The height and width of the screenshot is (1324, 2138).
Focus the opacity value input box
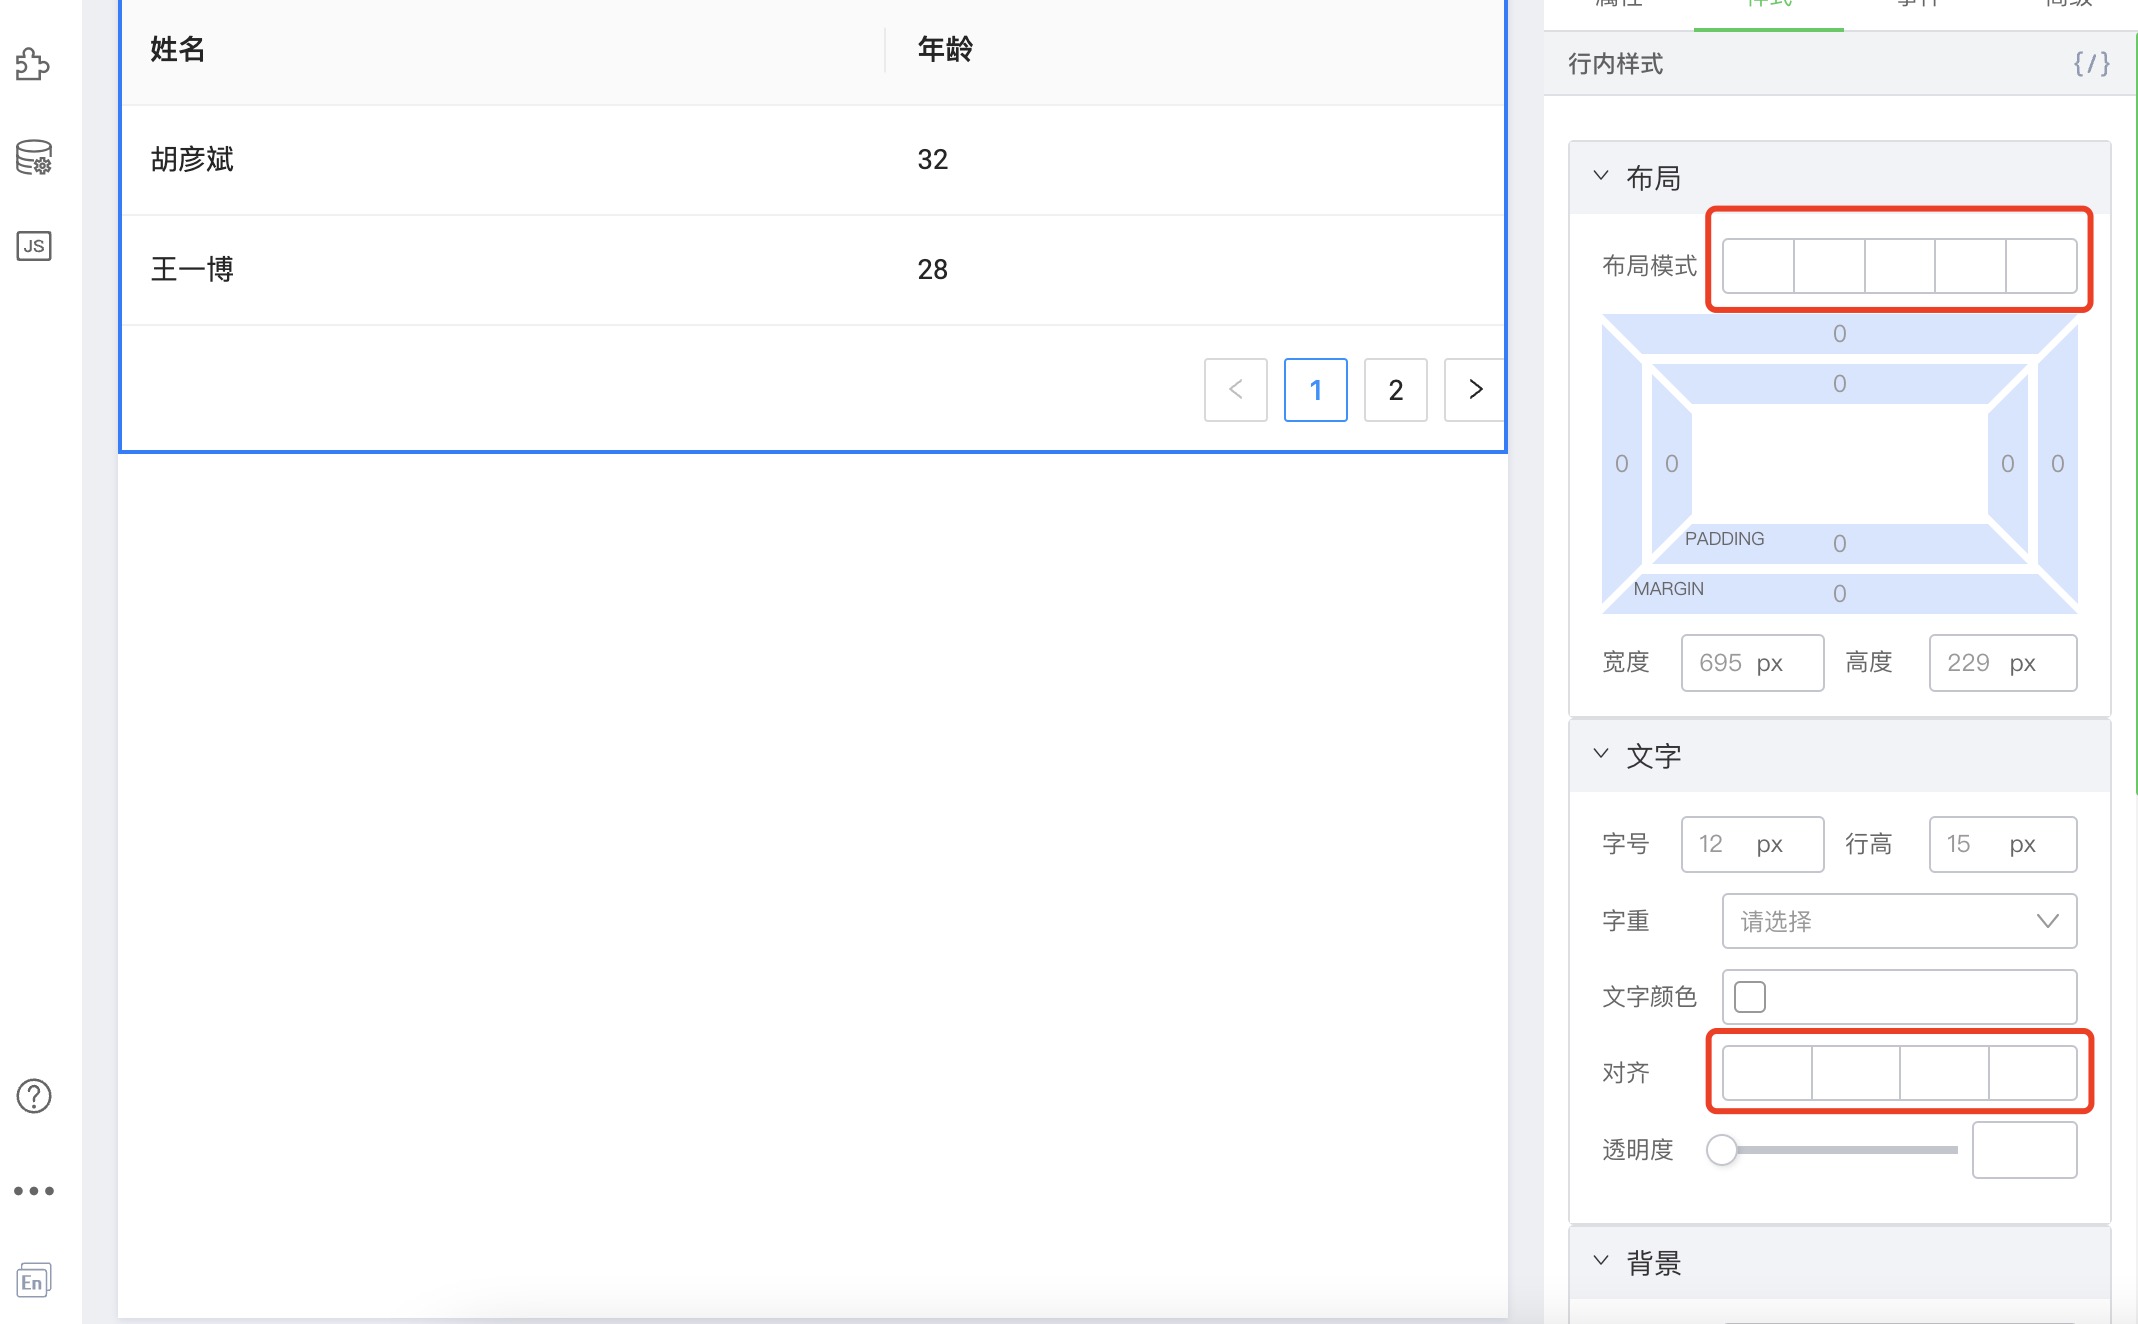click(x=2025, y=1150)
